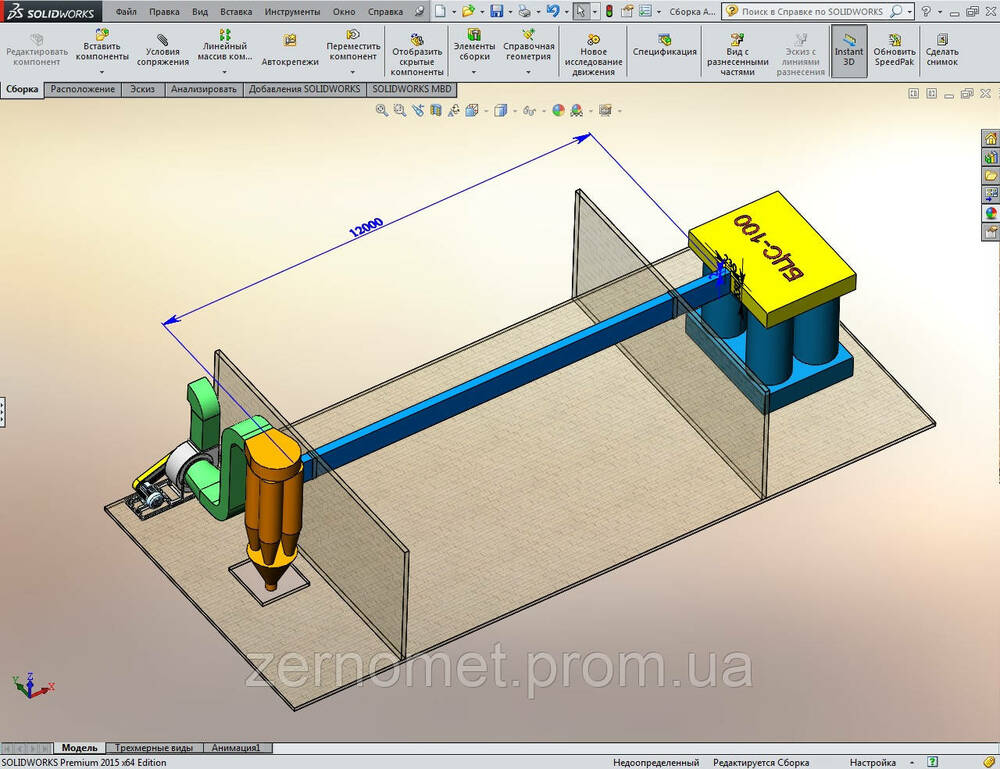The width and height of the screenshot is (1000, 769).
Task: Toggle Instant 3D mode
Action: tap(849, 50)
